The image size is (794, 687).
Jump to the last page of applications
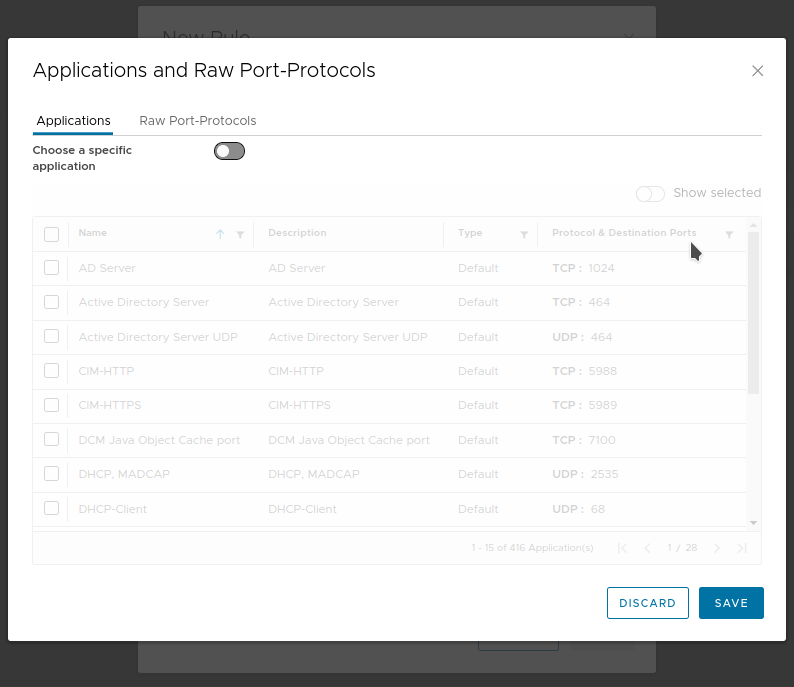[742, 548]
